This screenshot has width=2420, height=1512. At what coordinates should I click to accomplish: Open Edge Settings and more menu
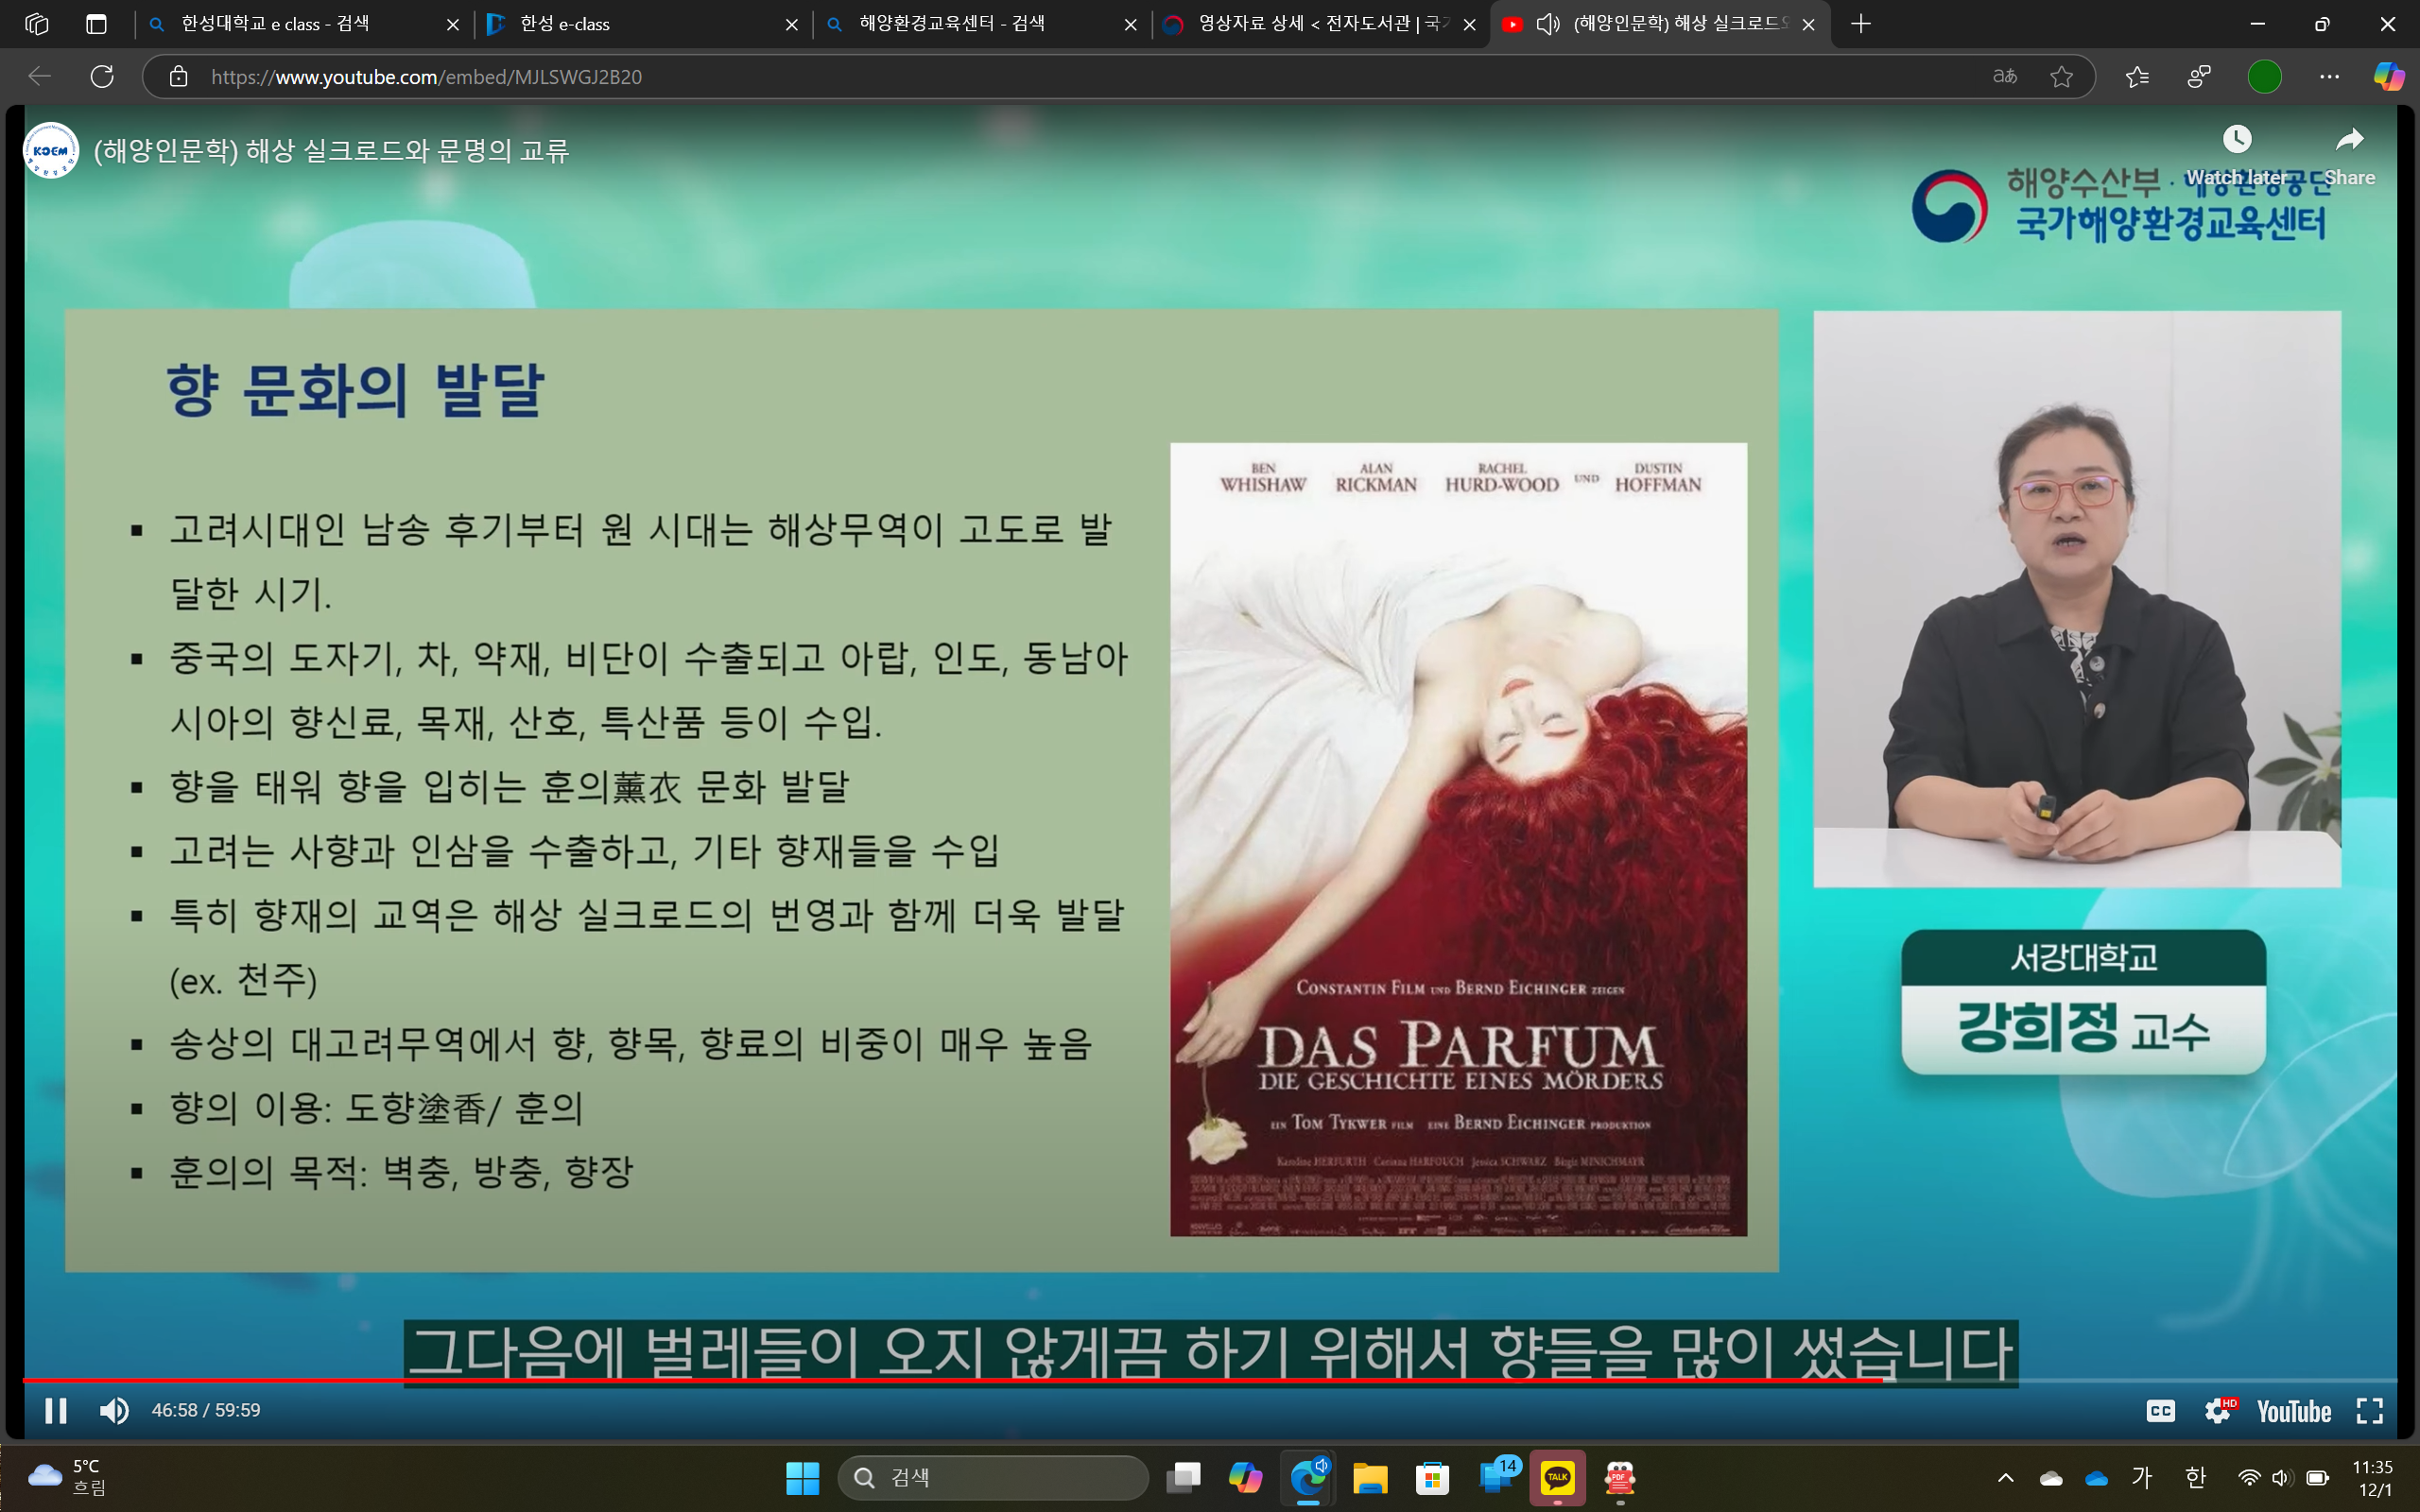tap(2329, 77)
